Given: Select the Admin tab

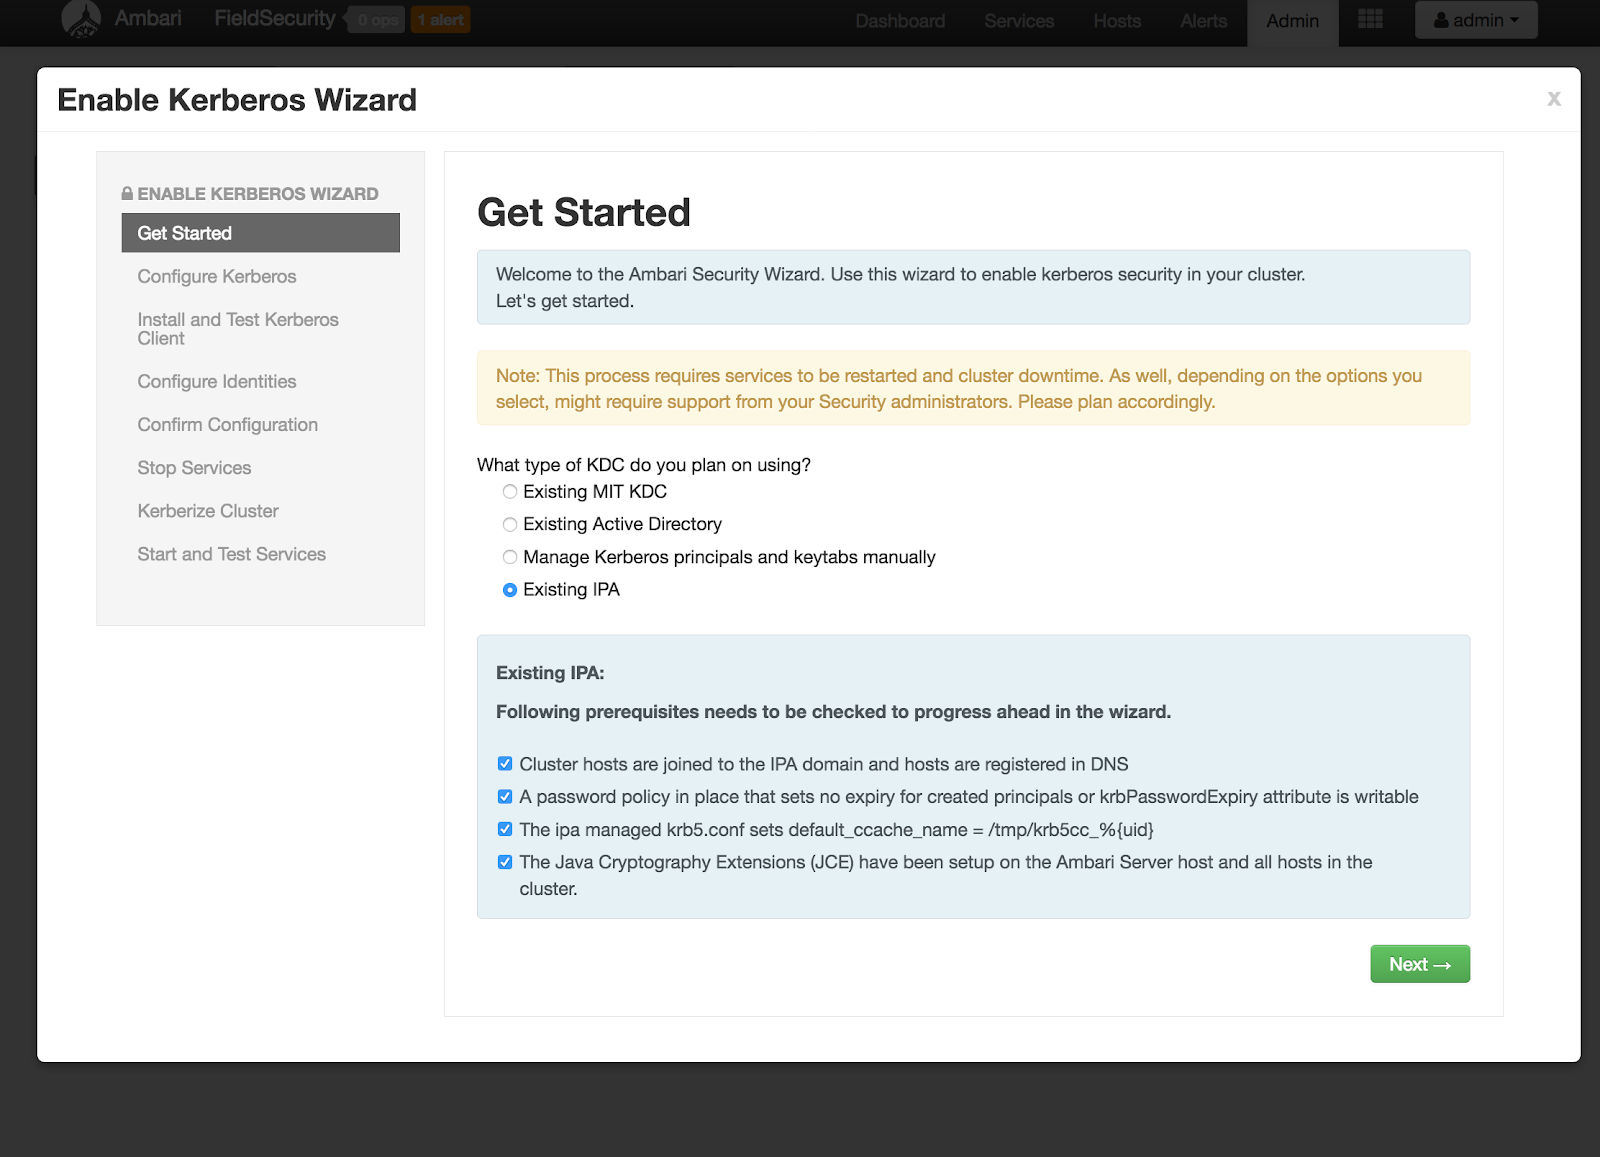Looking at the screenshot, I should (1292, 21).
